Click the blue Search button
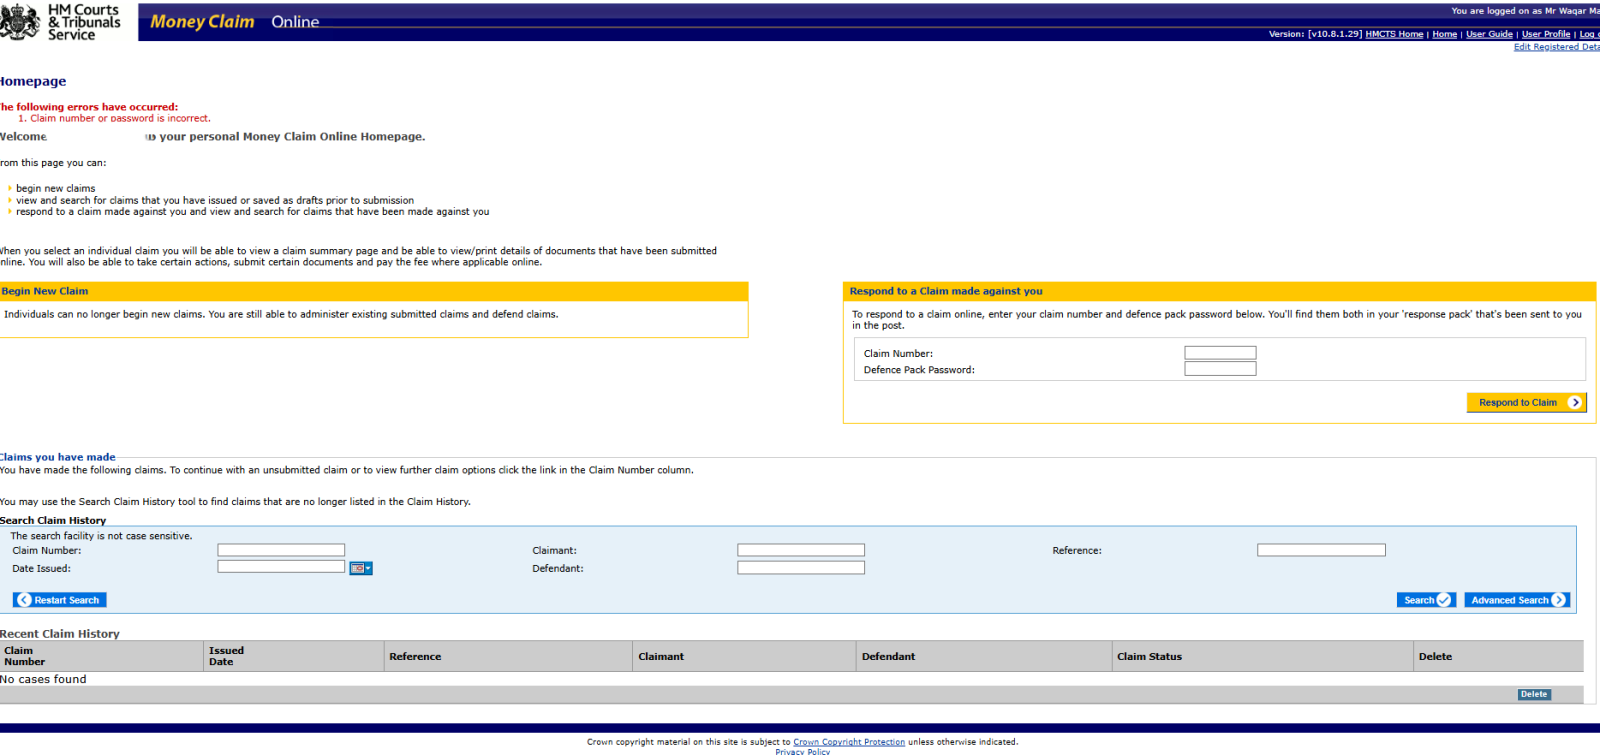This screenshot has height=755, width=1600. [1426, 600]
